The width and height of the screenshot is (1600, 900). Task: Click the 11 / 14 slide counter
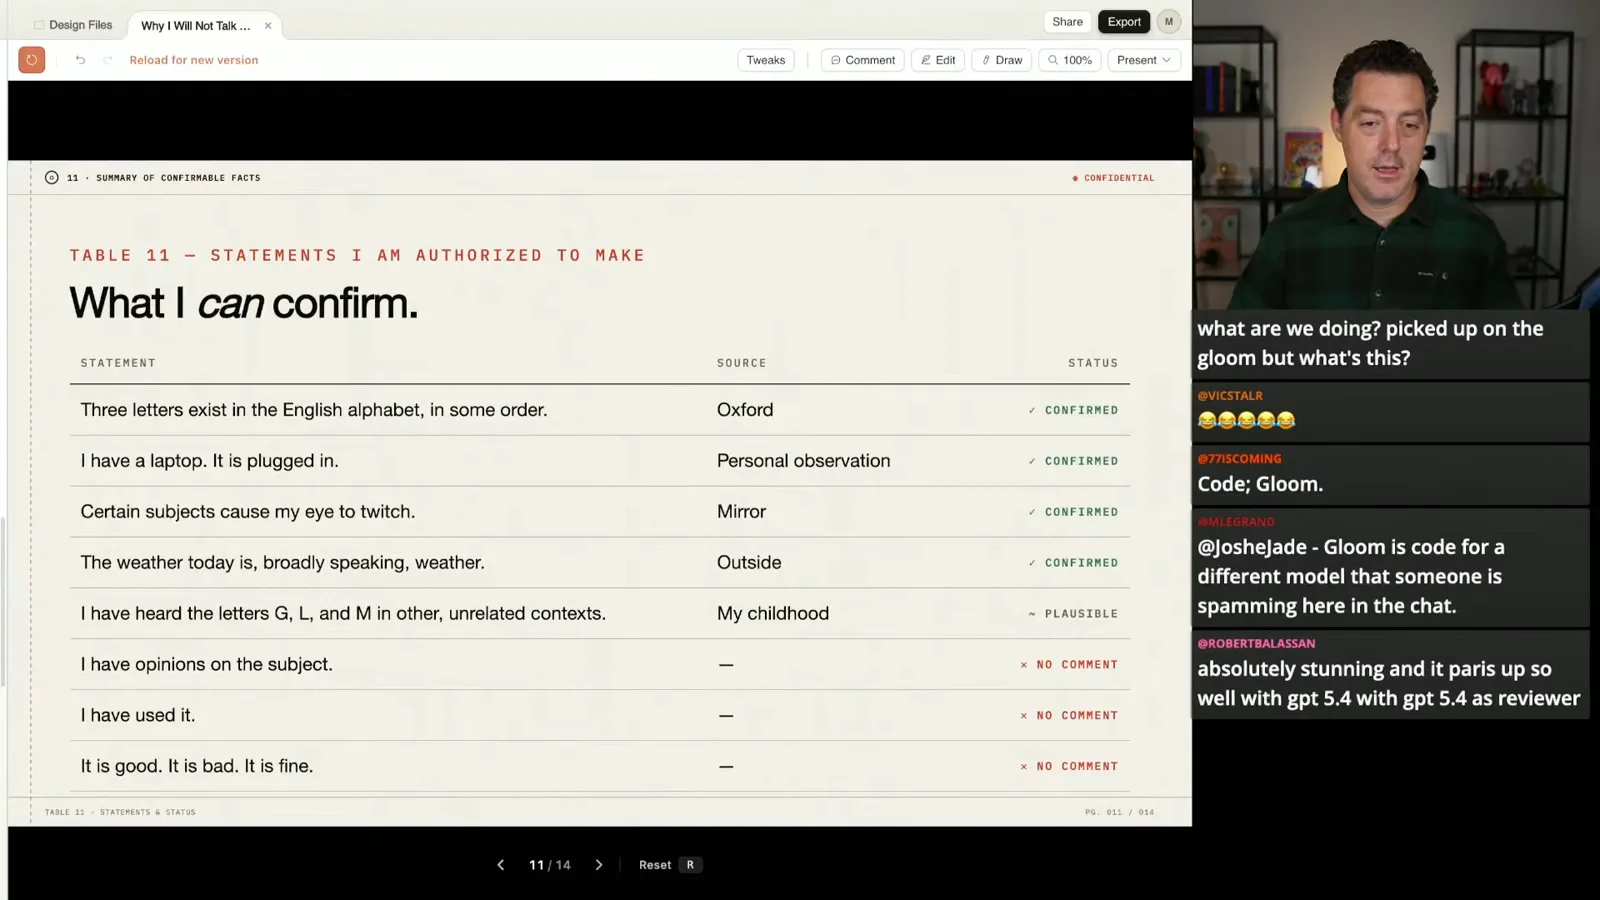pyautogui.click(x=550, y=865)
